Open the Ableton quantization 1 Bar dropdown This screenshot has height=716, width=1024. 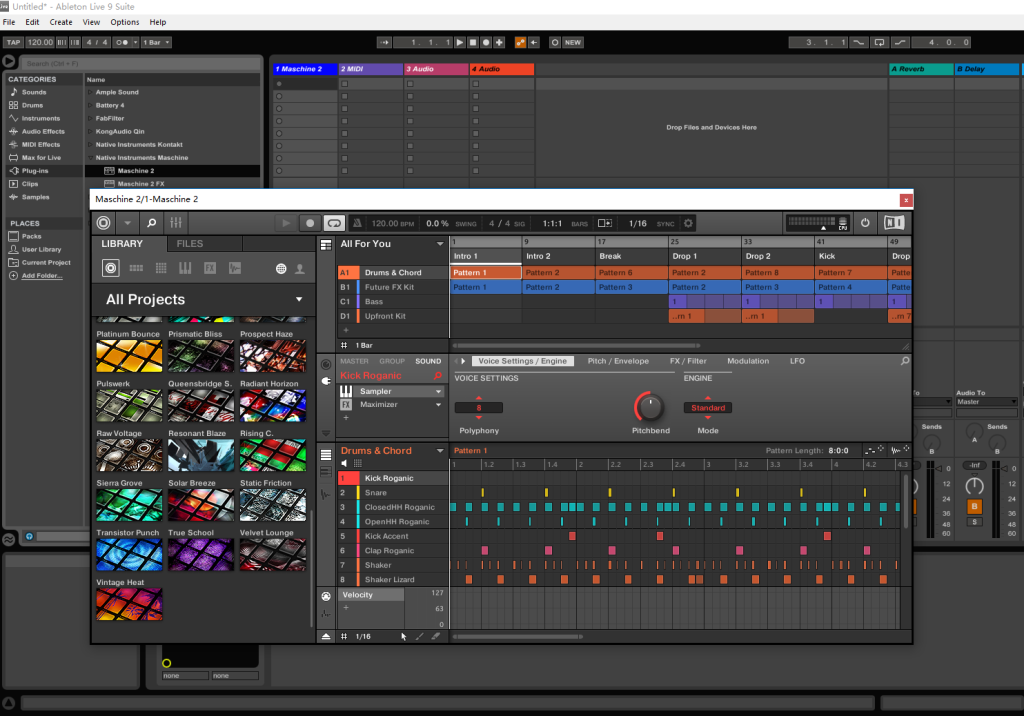click(x=156, y=42)
